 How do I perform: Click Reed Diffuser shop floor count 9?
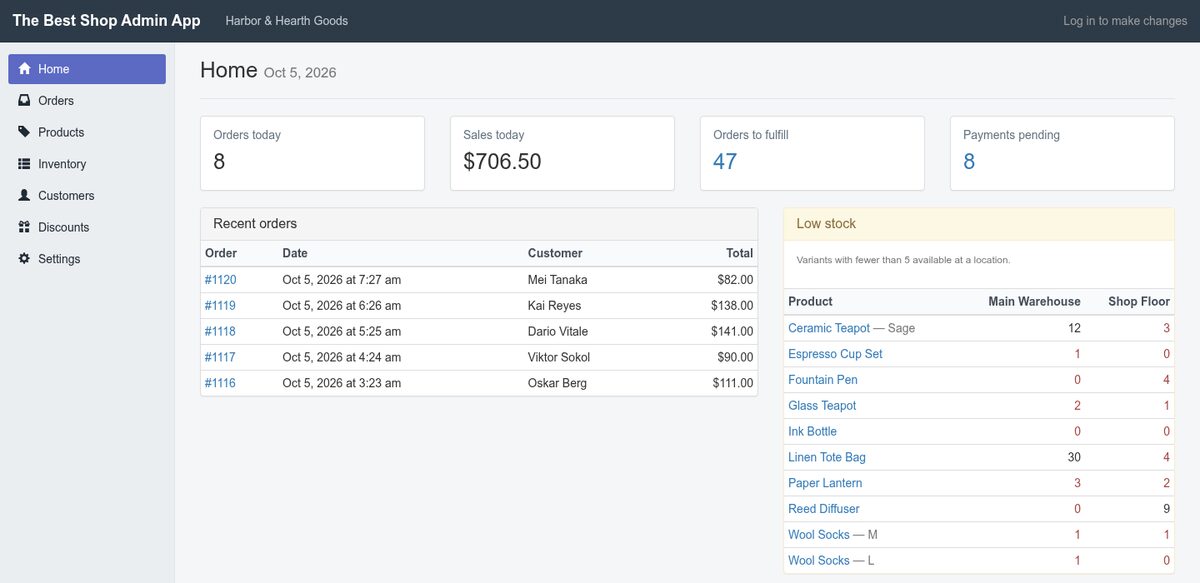coord(1166,509)
